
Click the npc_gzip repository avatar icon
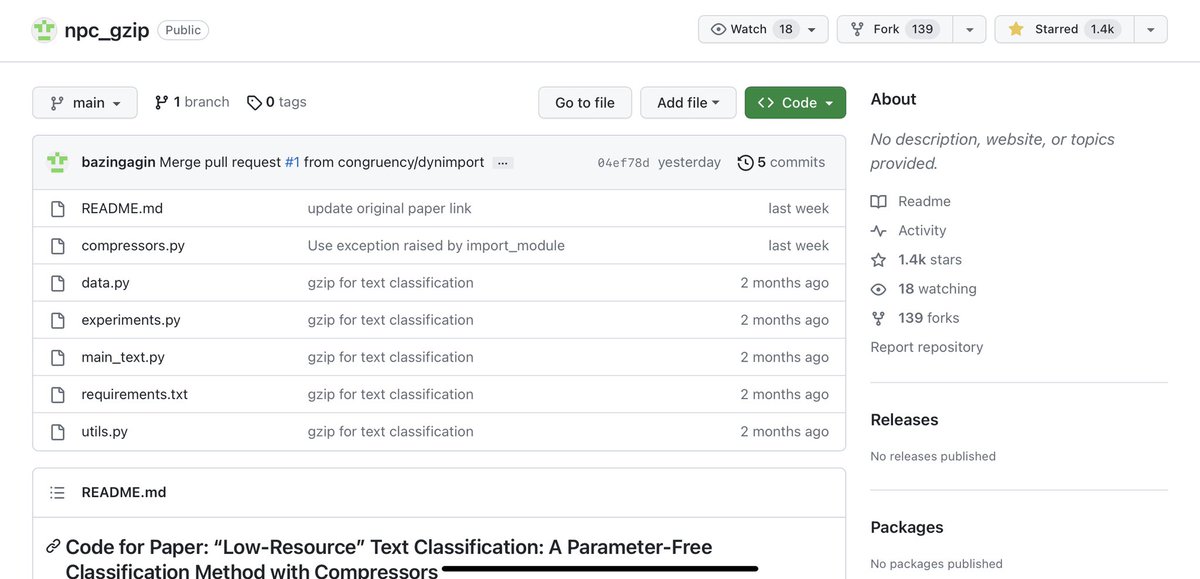pyautogui.click(x=44, y=30)
